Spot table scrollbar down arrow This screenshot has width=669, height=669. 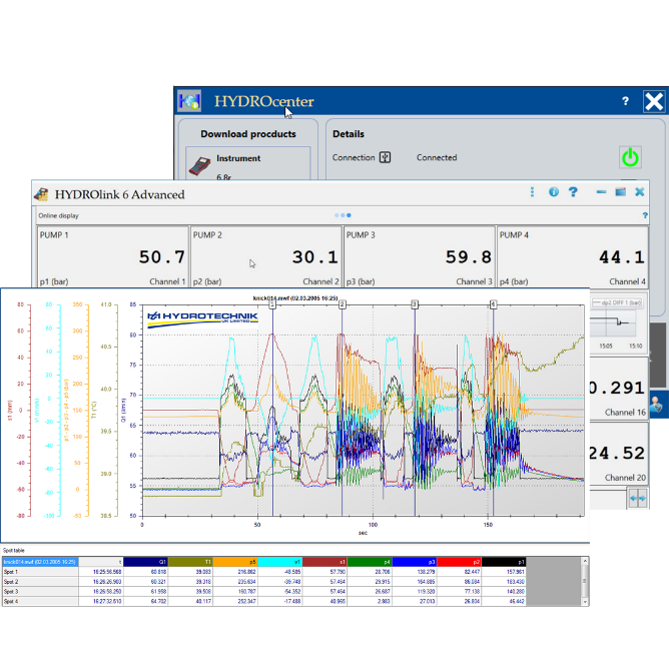coord(585,602)
